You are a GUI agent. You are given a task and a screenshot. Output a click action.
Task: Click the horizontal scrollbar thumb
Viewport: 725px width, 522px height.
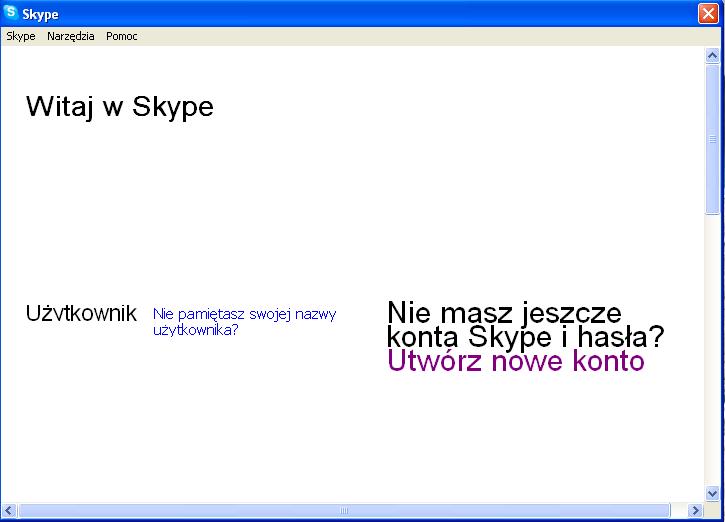(x=344, y=510)
